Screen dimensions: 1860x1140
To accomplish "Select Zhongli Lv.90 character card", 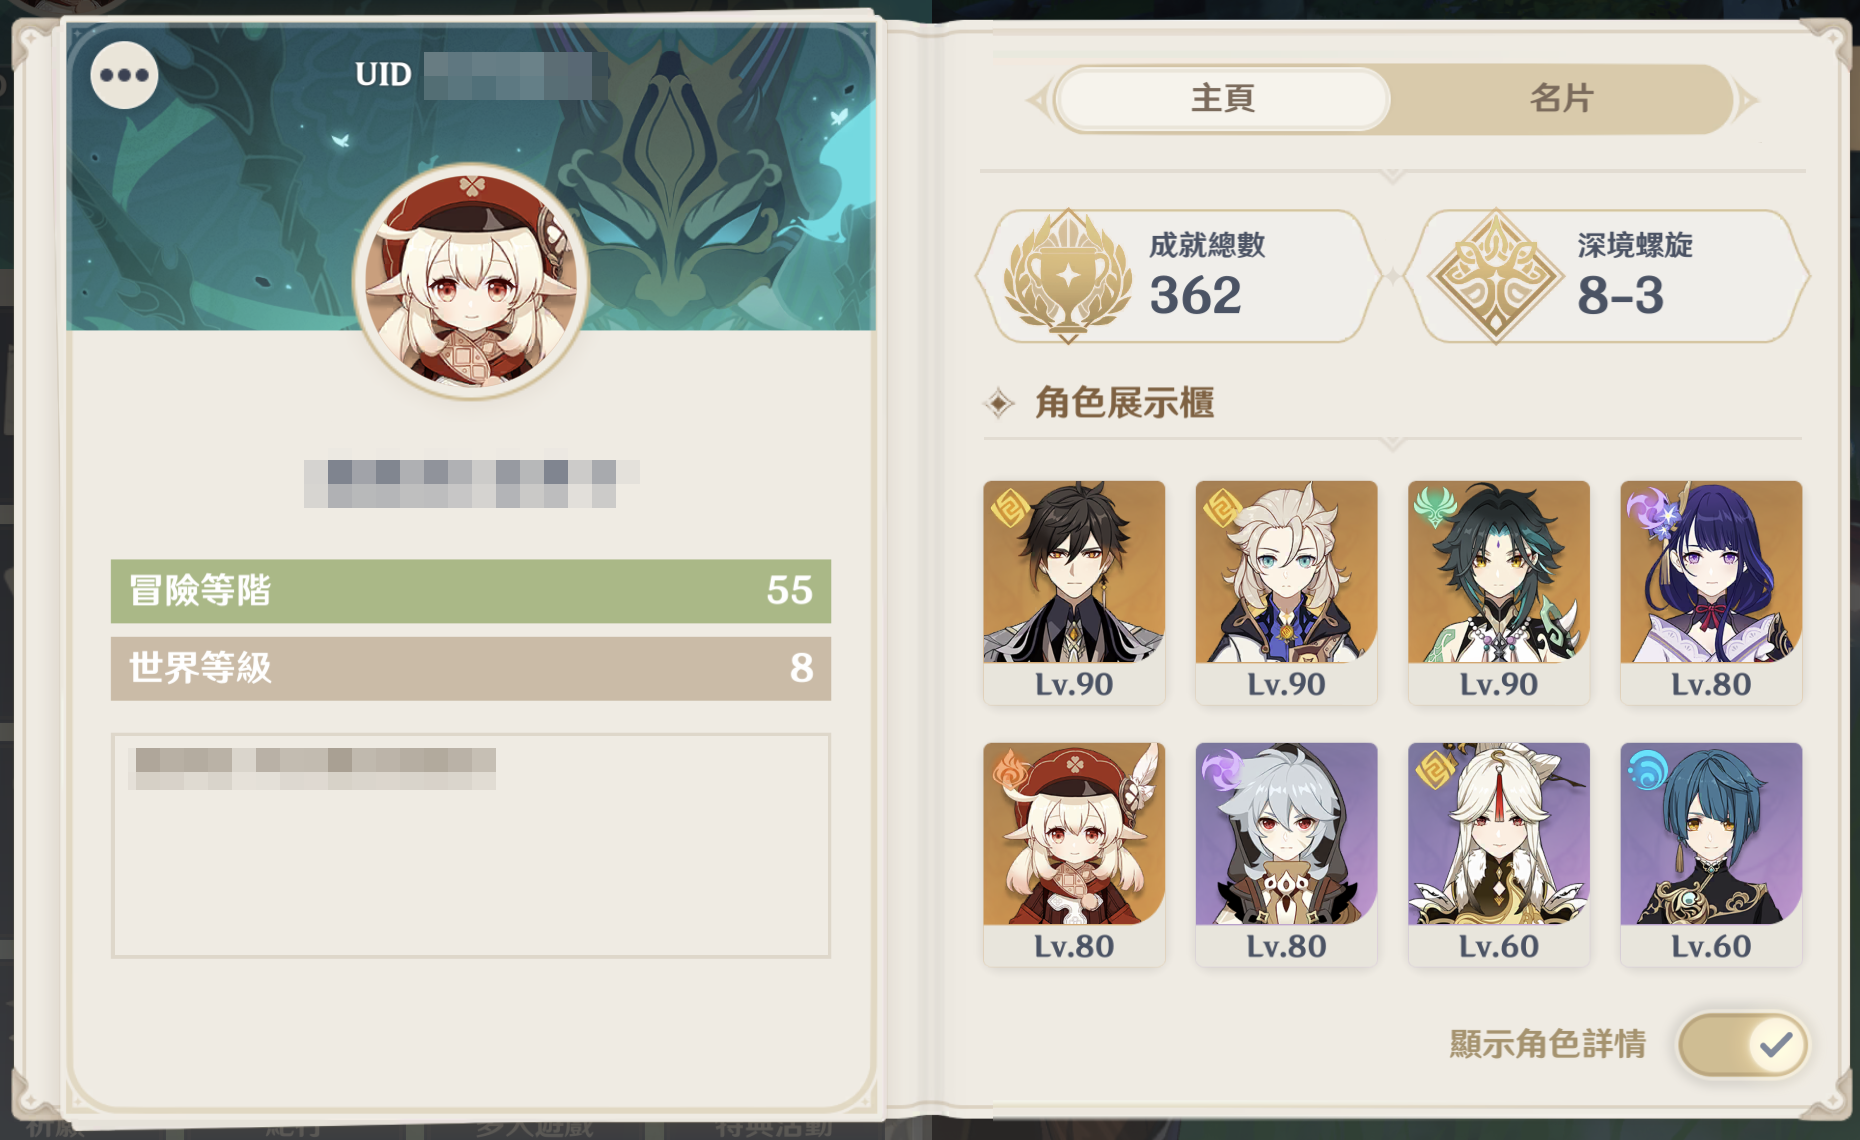I will [1074, 593].
